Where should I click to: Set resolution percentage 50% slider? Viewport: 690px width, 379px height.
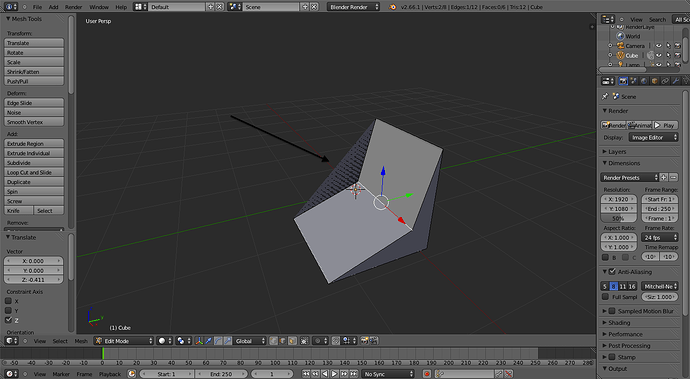[x=619, y=218]
